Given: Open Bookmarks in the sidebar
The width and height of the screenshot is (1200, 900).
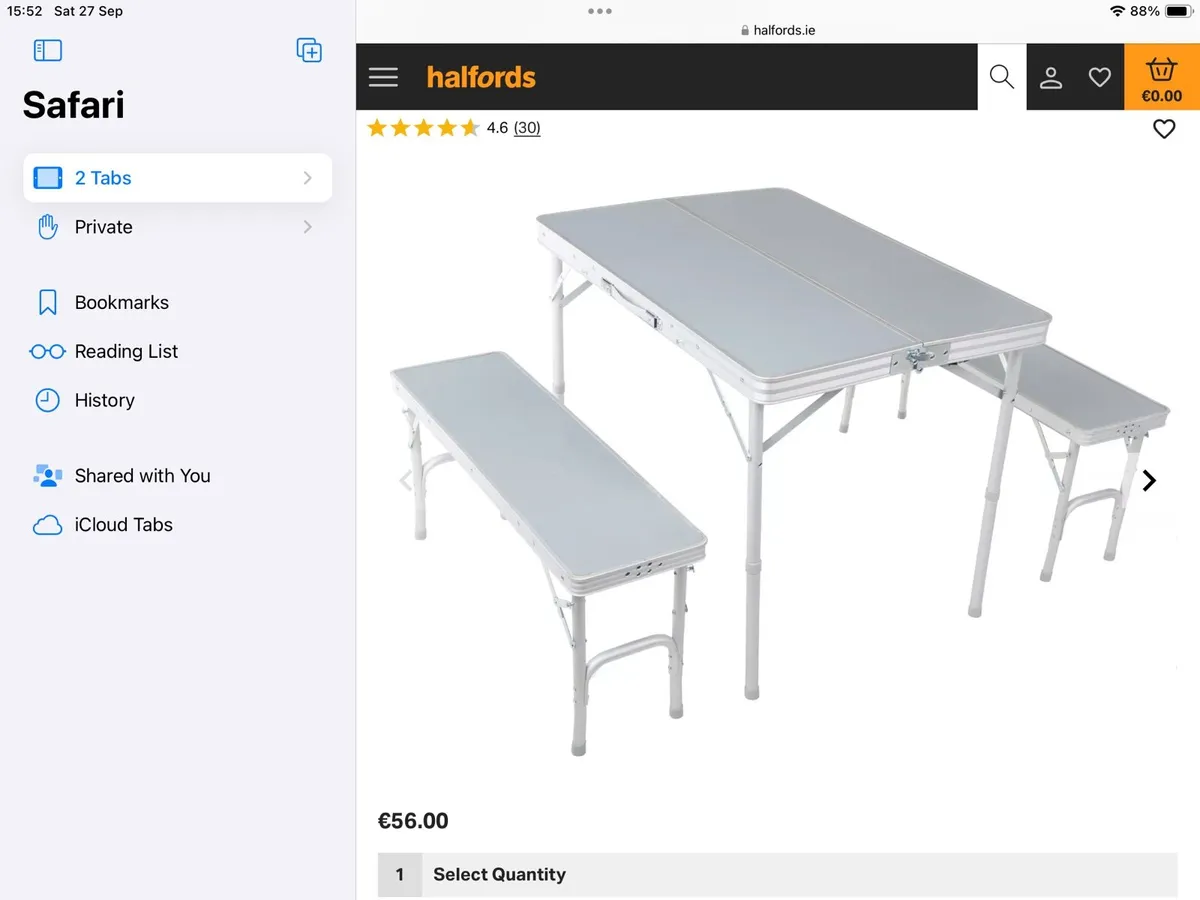Looking at the screenshot, I should [121, 302].
